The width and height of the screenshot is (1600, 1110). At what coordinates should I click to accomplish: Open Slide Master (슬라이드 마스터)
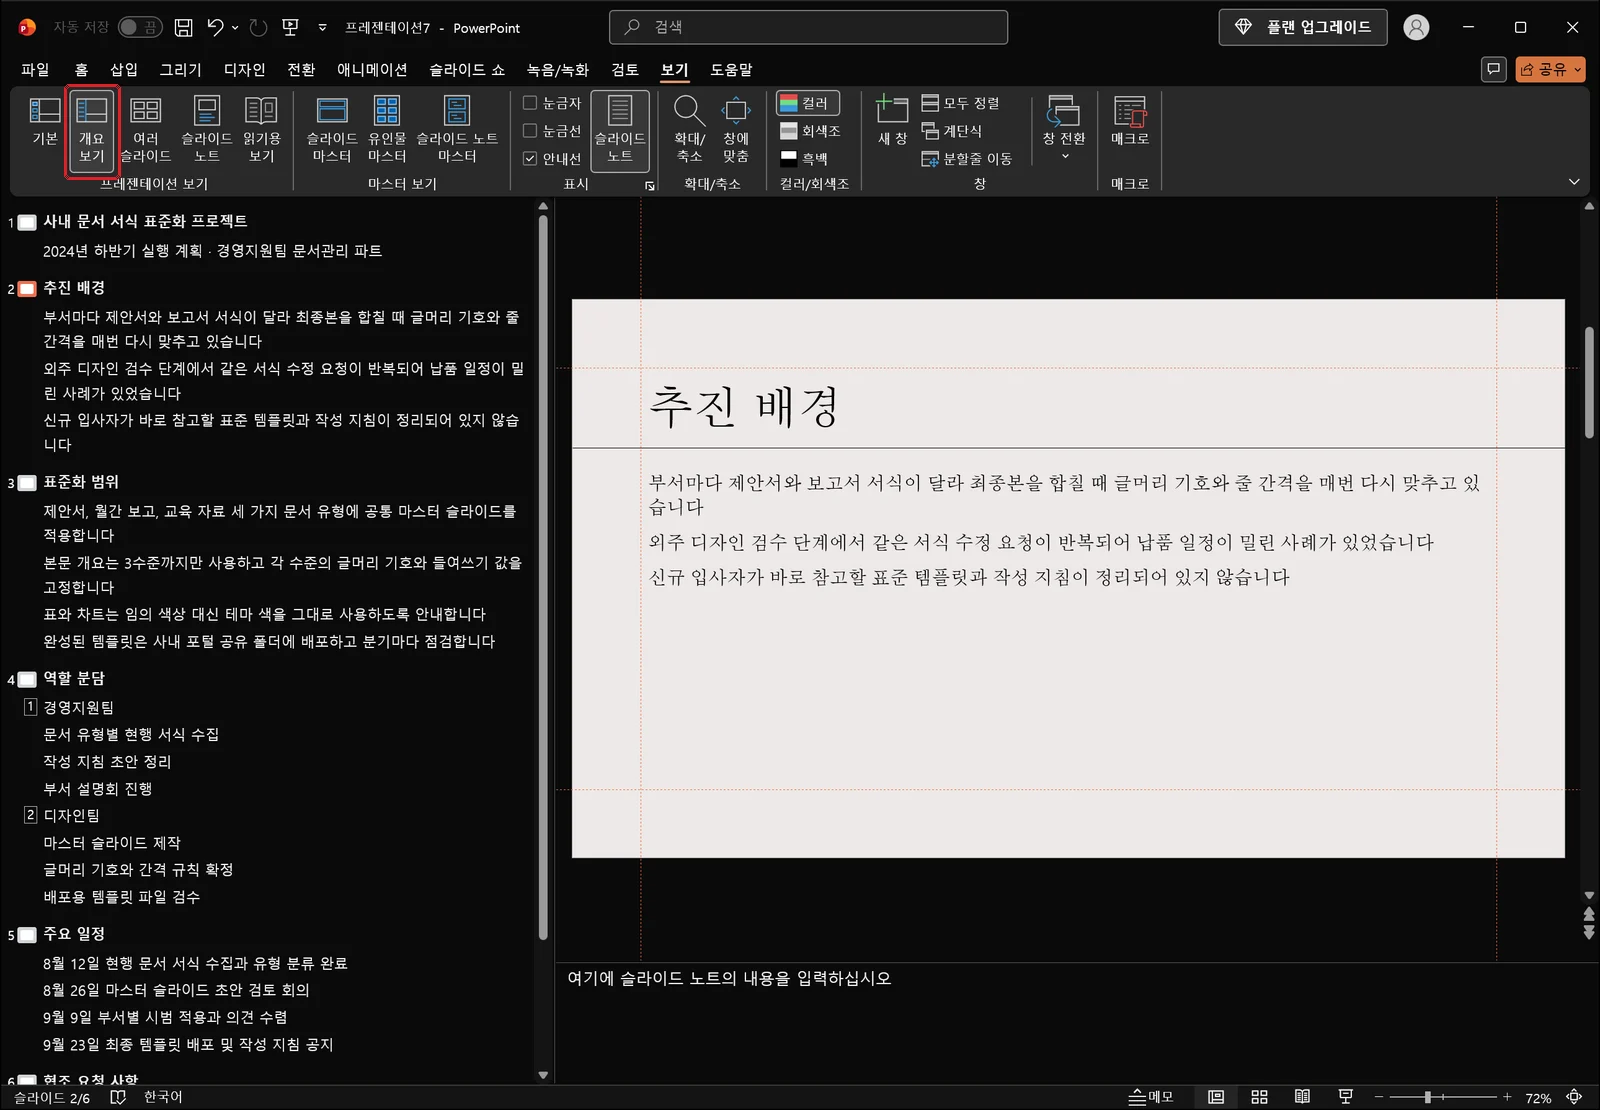332,130
